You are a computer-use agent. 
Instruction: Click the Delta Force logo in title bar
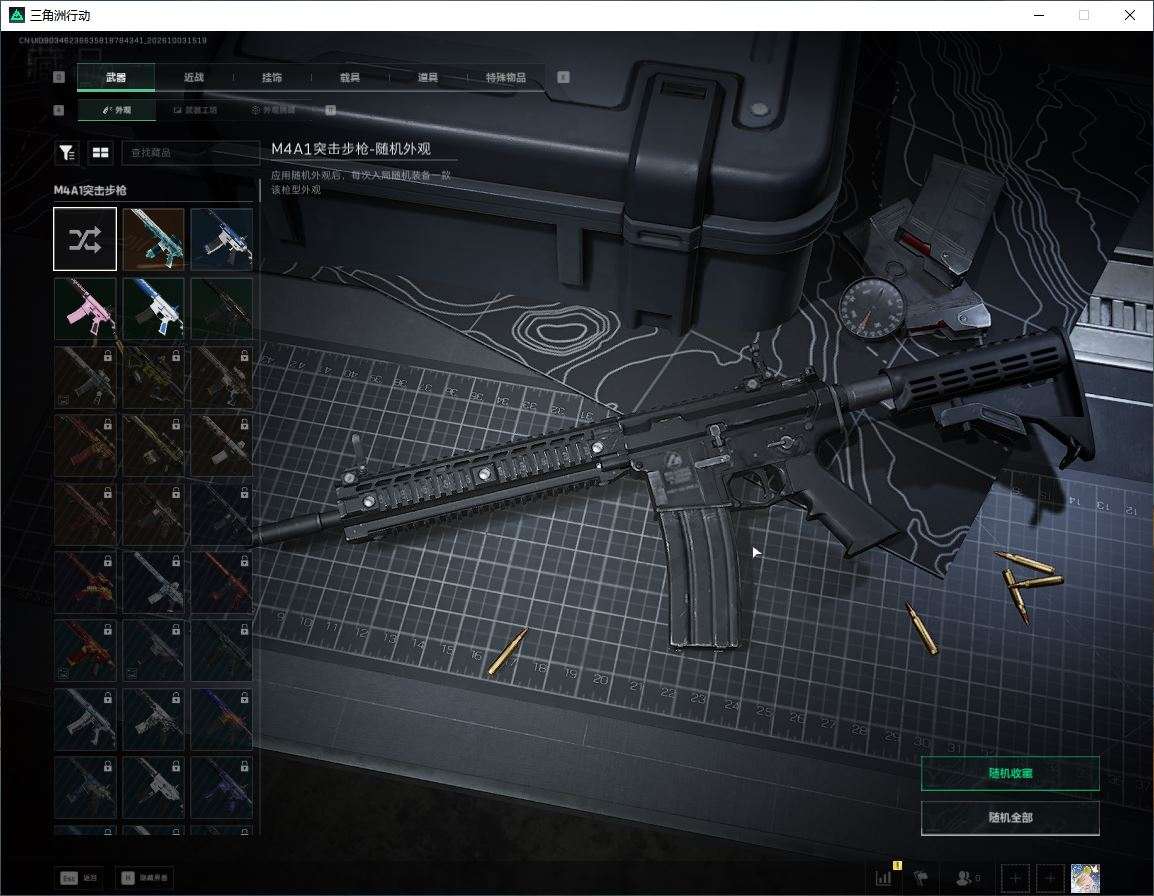click(x=16, y=15)
